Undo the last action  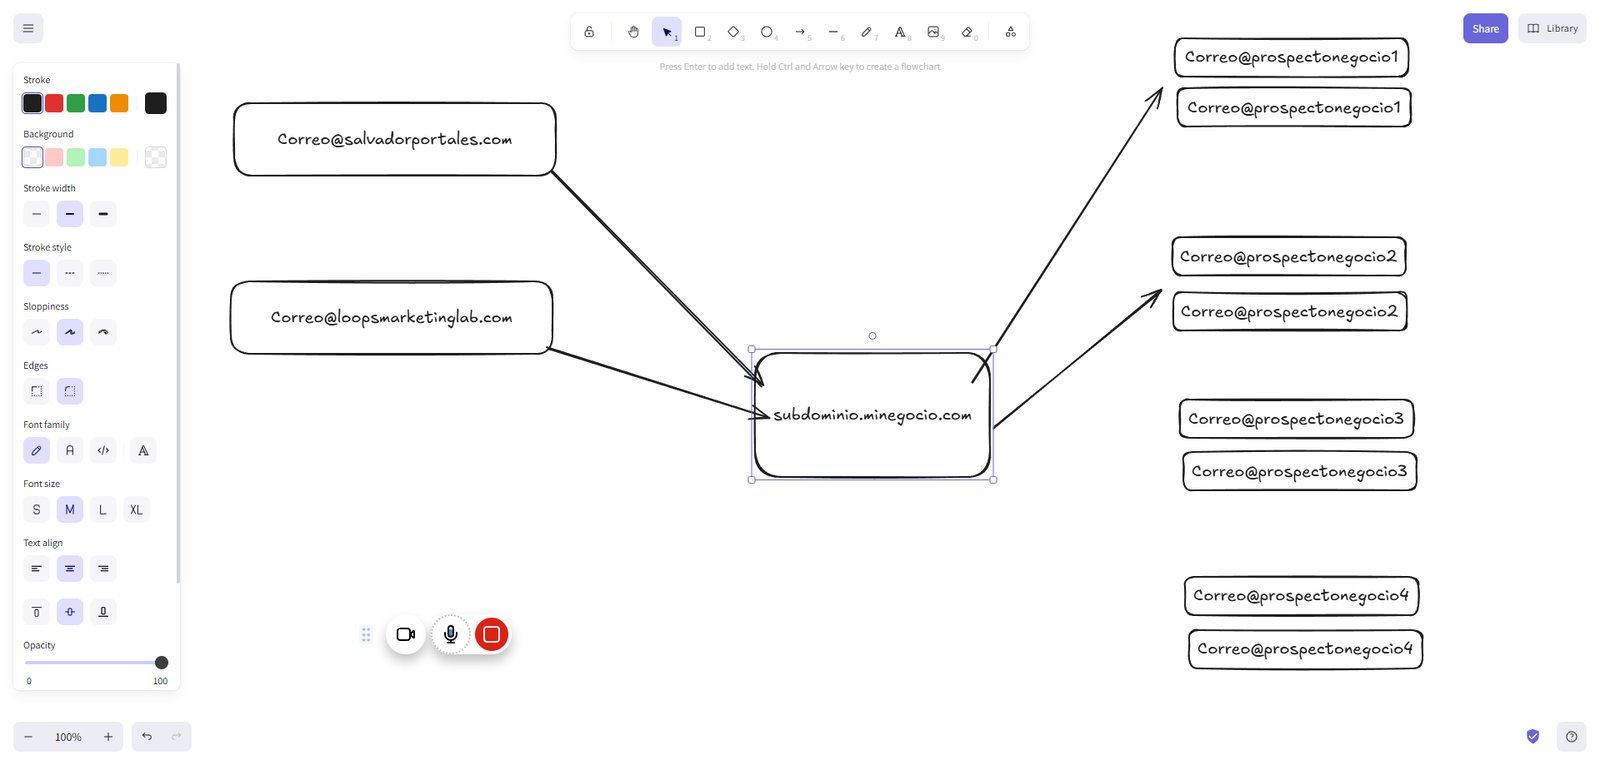pyautogui.click(x=147, y=737)
